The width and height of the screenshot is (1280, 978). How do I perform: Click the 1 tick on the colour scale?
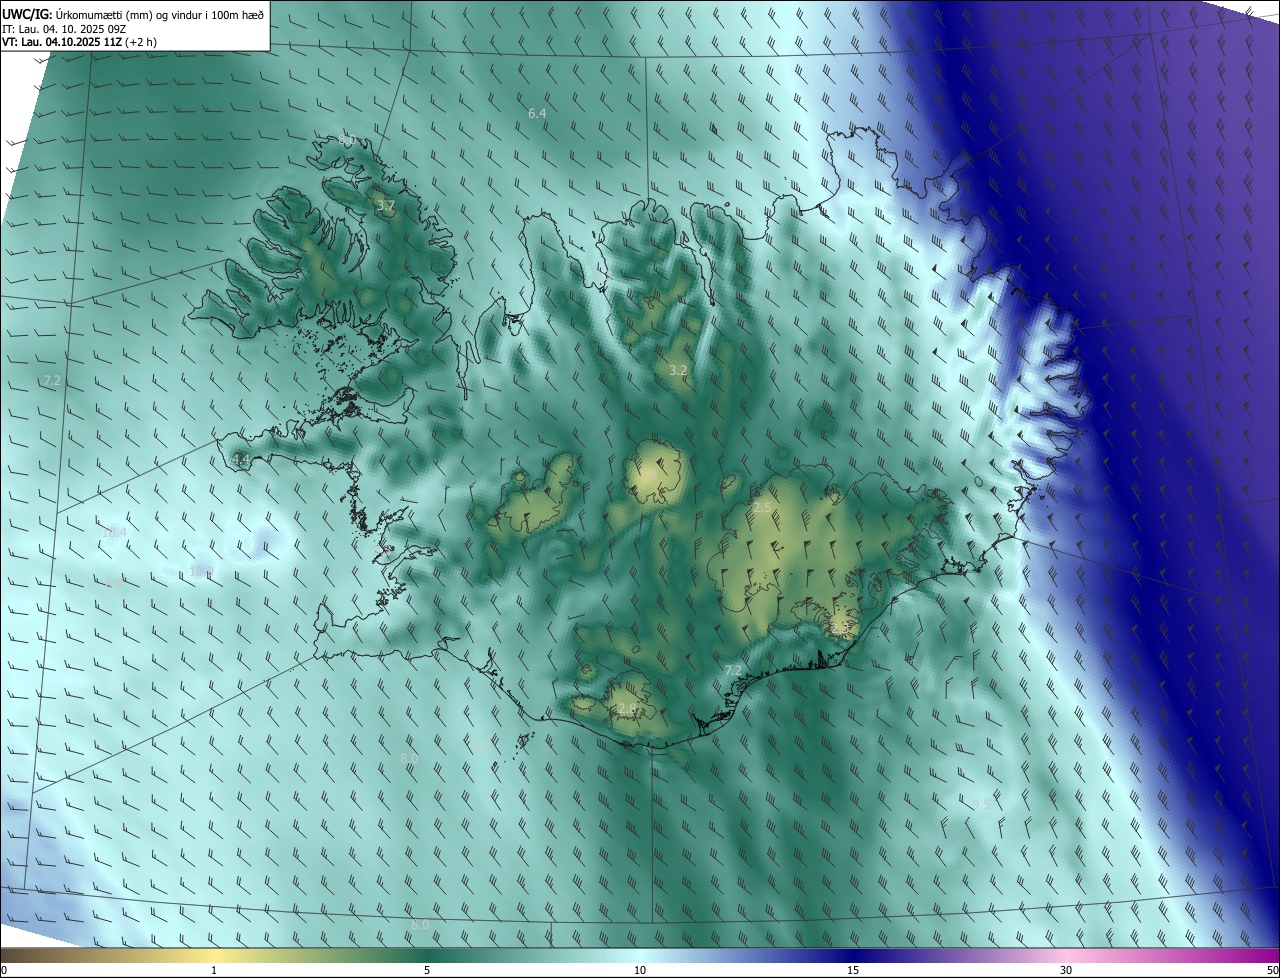pos(214,970)
